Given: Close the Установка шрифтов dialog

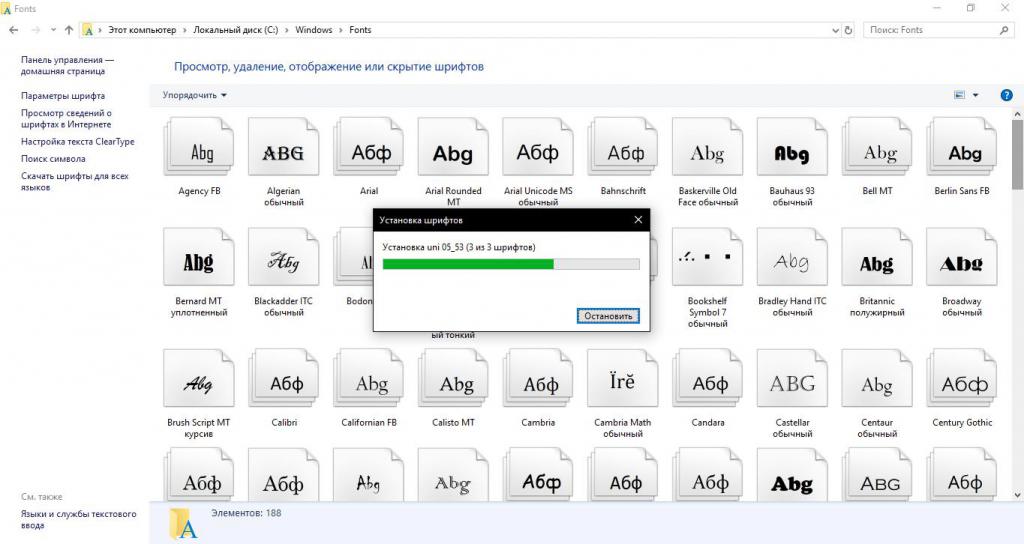Looking at the screenshot, I should [x=638, y=220].
